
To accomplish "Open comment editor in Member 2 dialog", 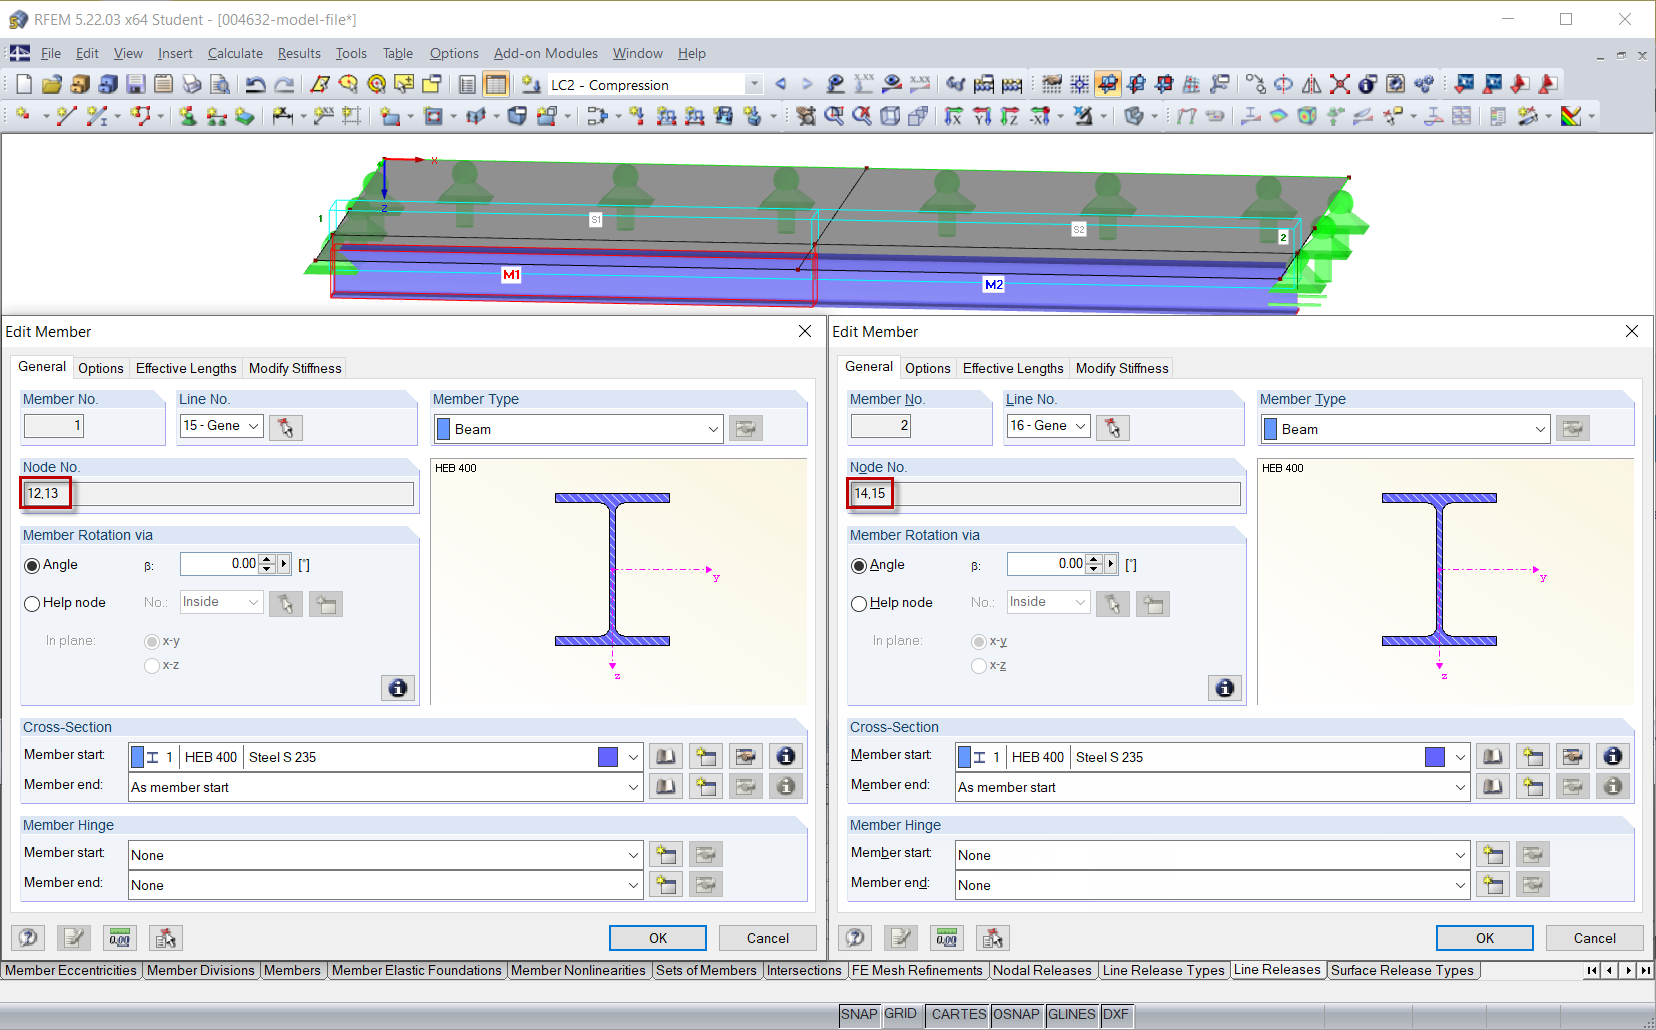I will [x=901, y=938].
